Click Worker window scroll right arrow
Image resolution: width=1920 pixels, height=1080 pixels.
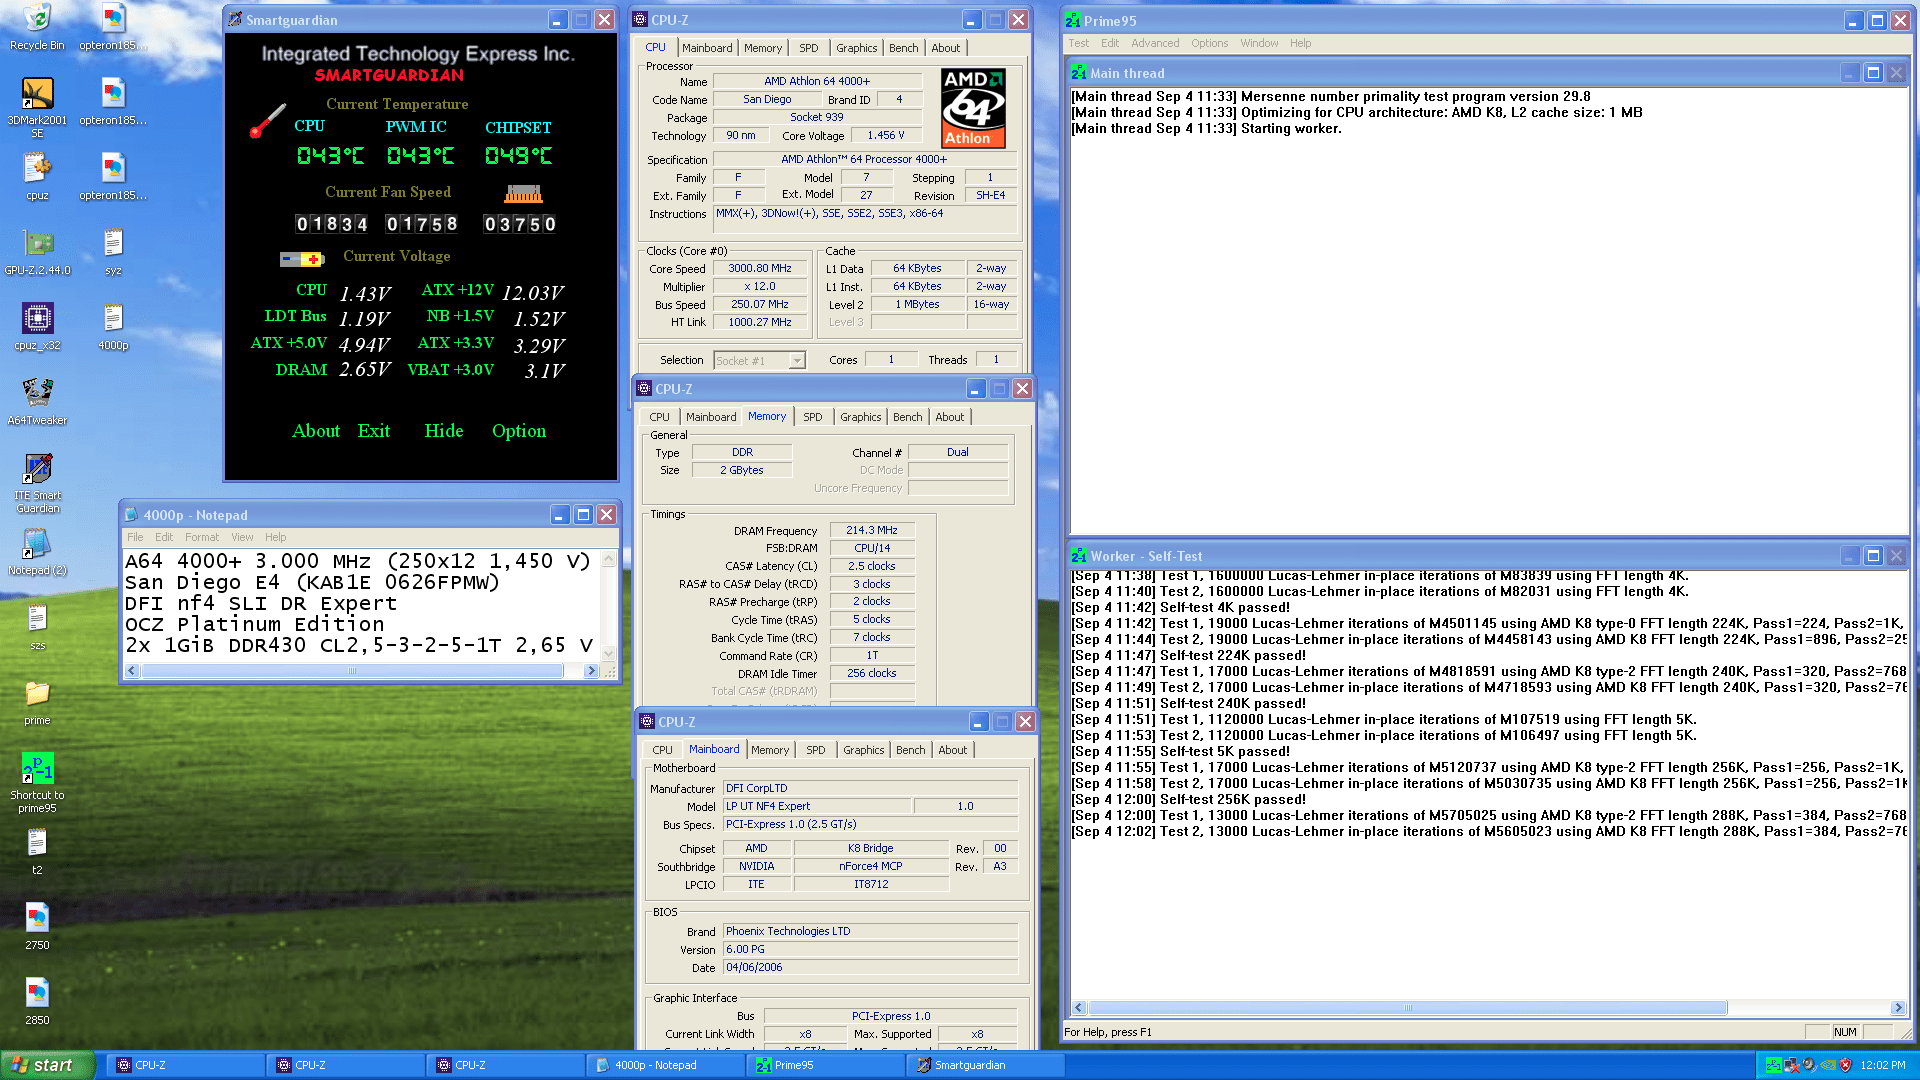pyautogui.click(x=1898, y=1008)
